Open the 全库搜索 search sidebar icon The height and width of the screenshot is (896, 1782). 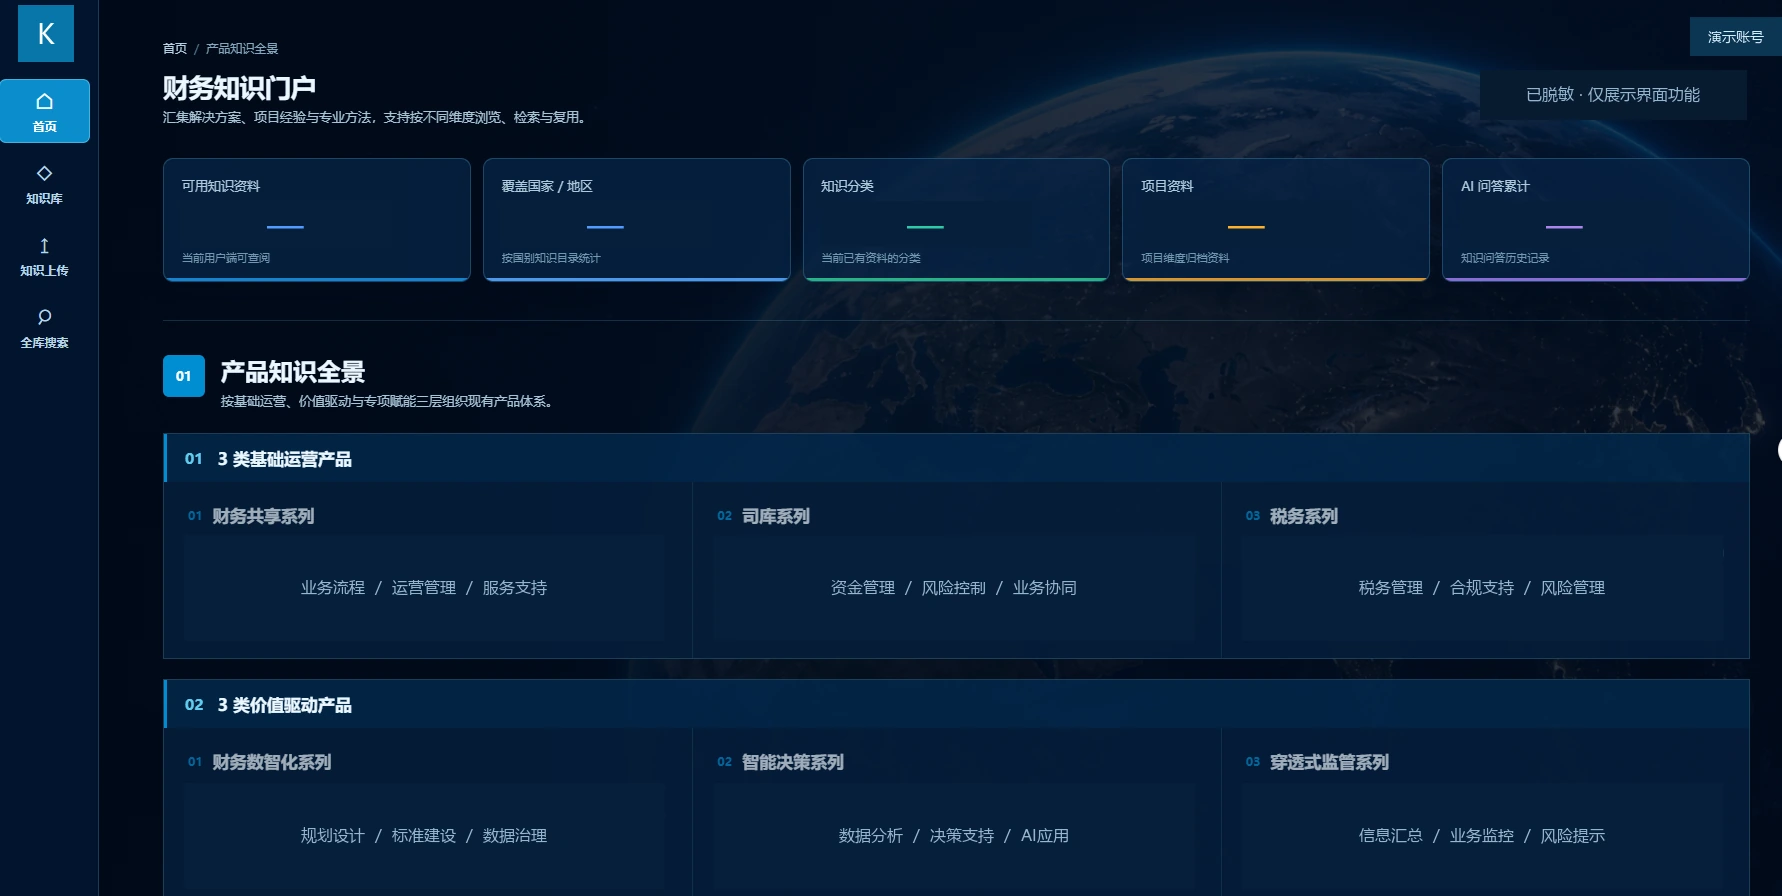pyautogui.click(x=44, y=317)
